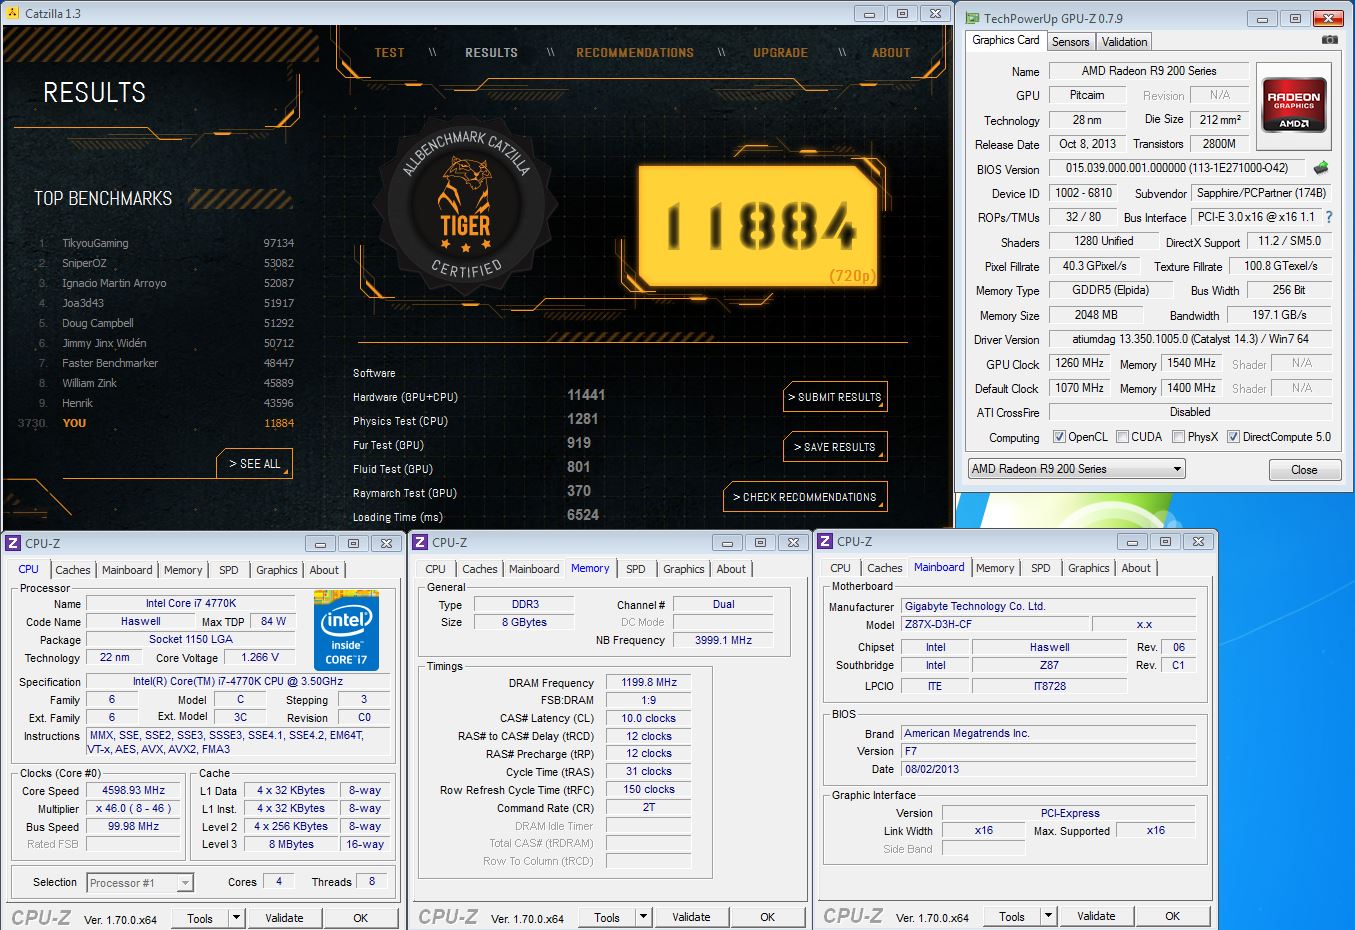
Task: Click Validate in the CPU-Z CPU window
Action: (284, 918)
